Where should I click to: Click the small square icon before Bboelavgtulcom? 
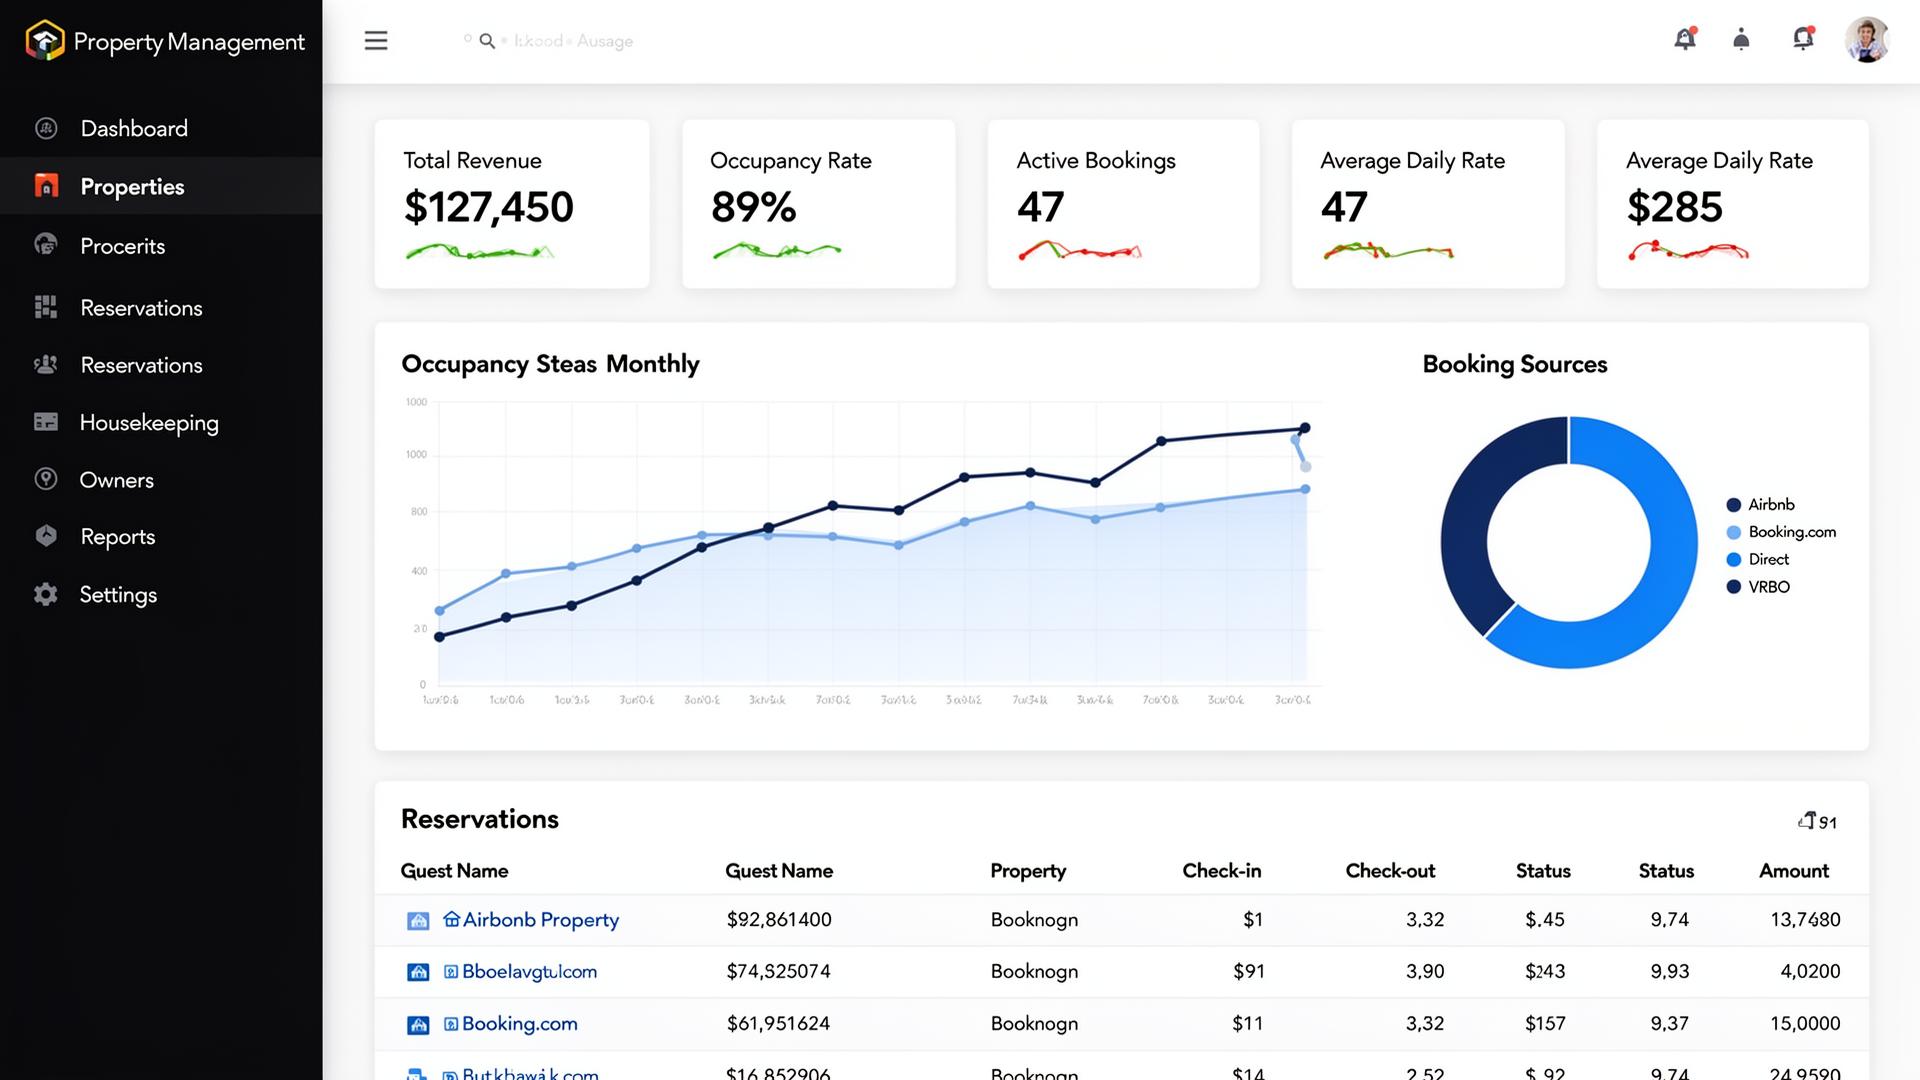tap(451, 972)
